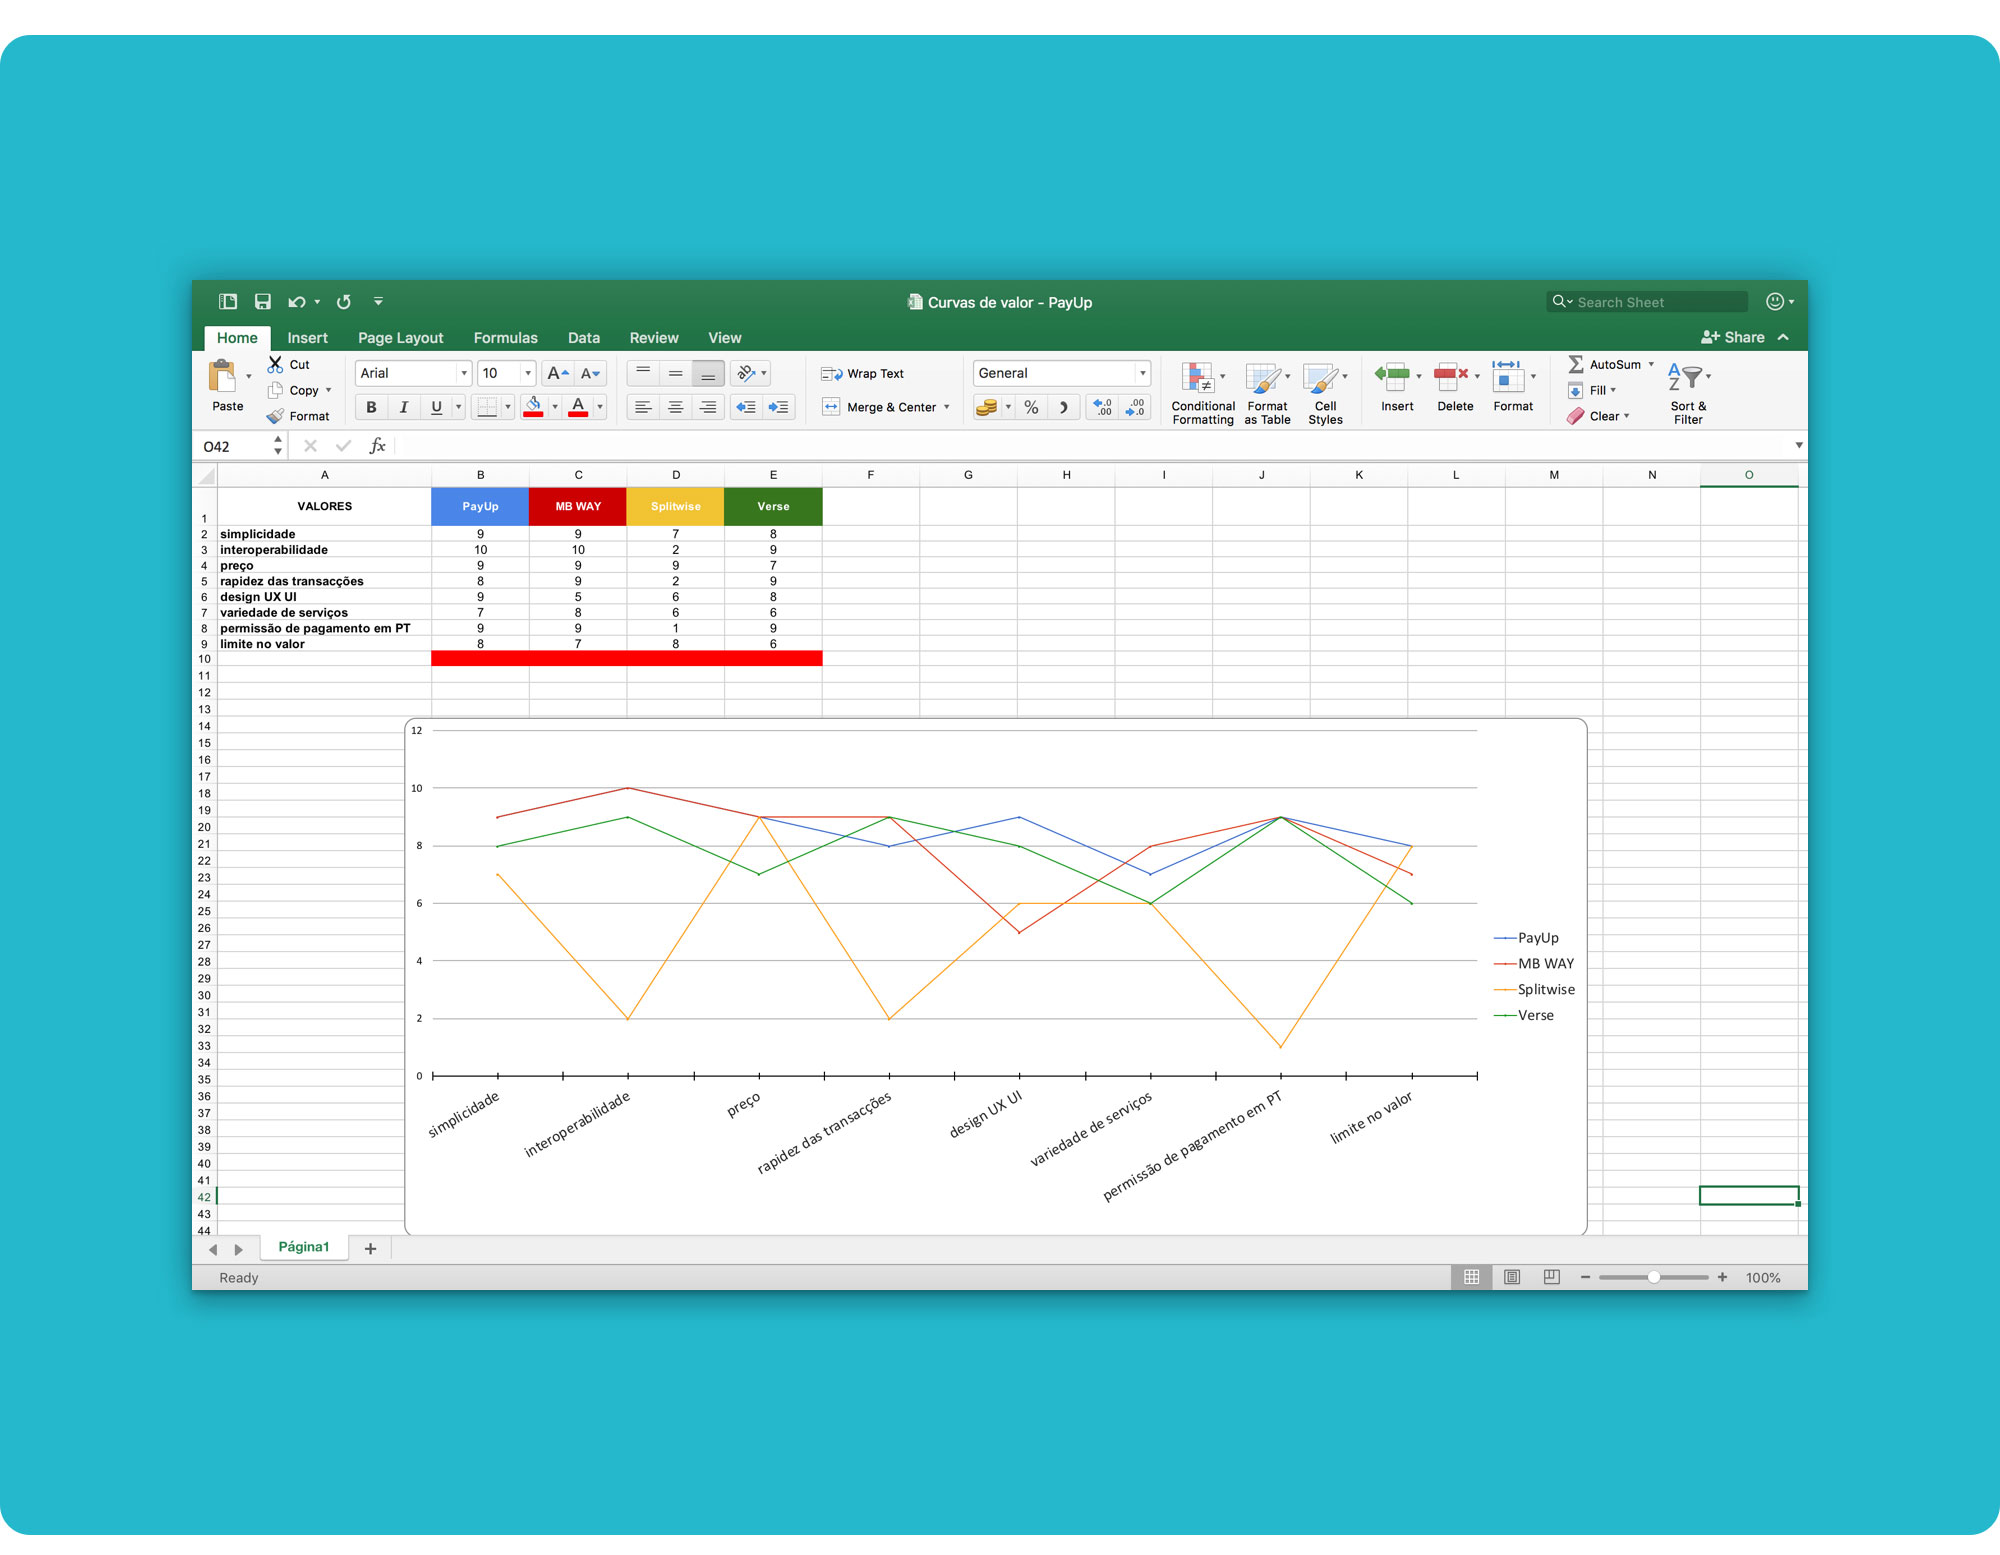Apply the red fill color swatch
The height and width of the screenshot is (1555, 2000).
(x=533, y=407)
